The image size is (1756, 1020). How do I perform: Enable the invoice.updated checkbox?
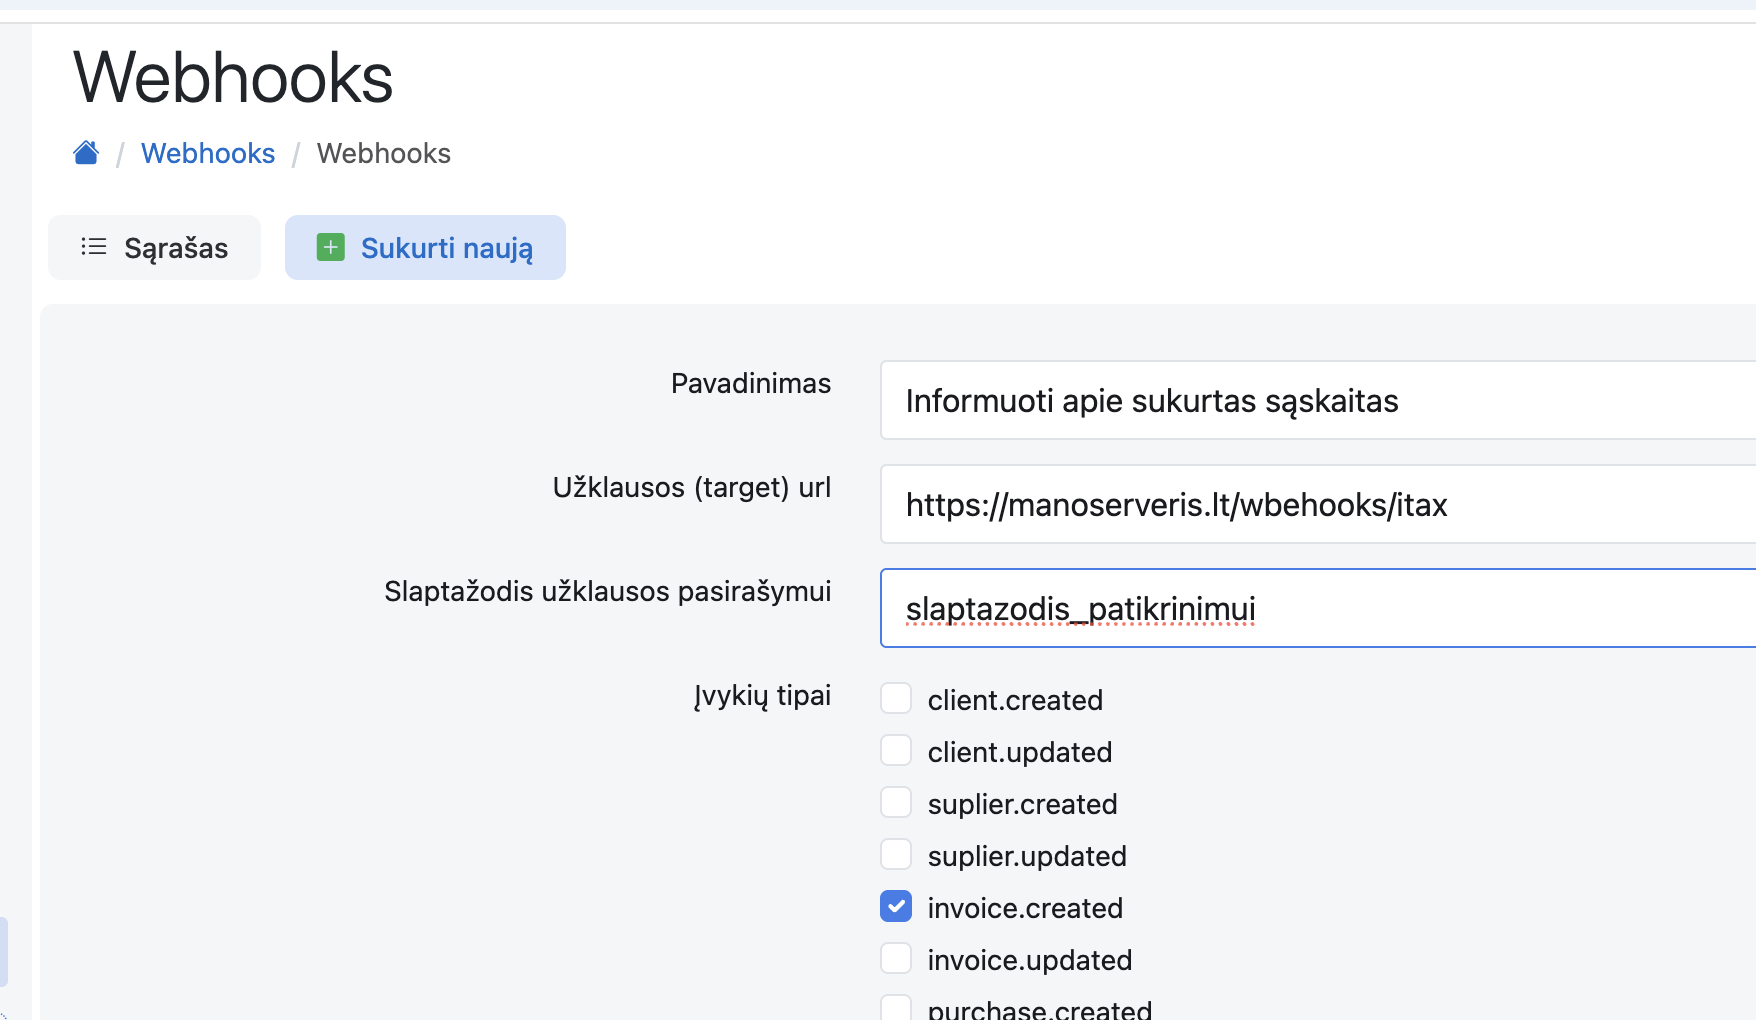click(x=896, y=959)
